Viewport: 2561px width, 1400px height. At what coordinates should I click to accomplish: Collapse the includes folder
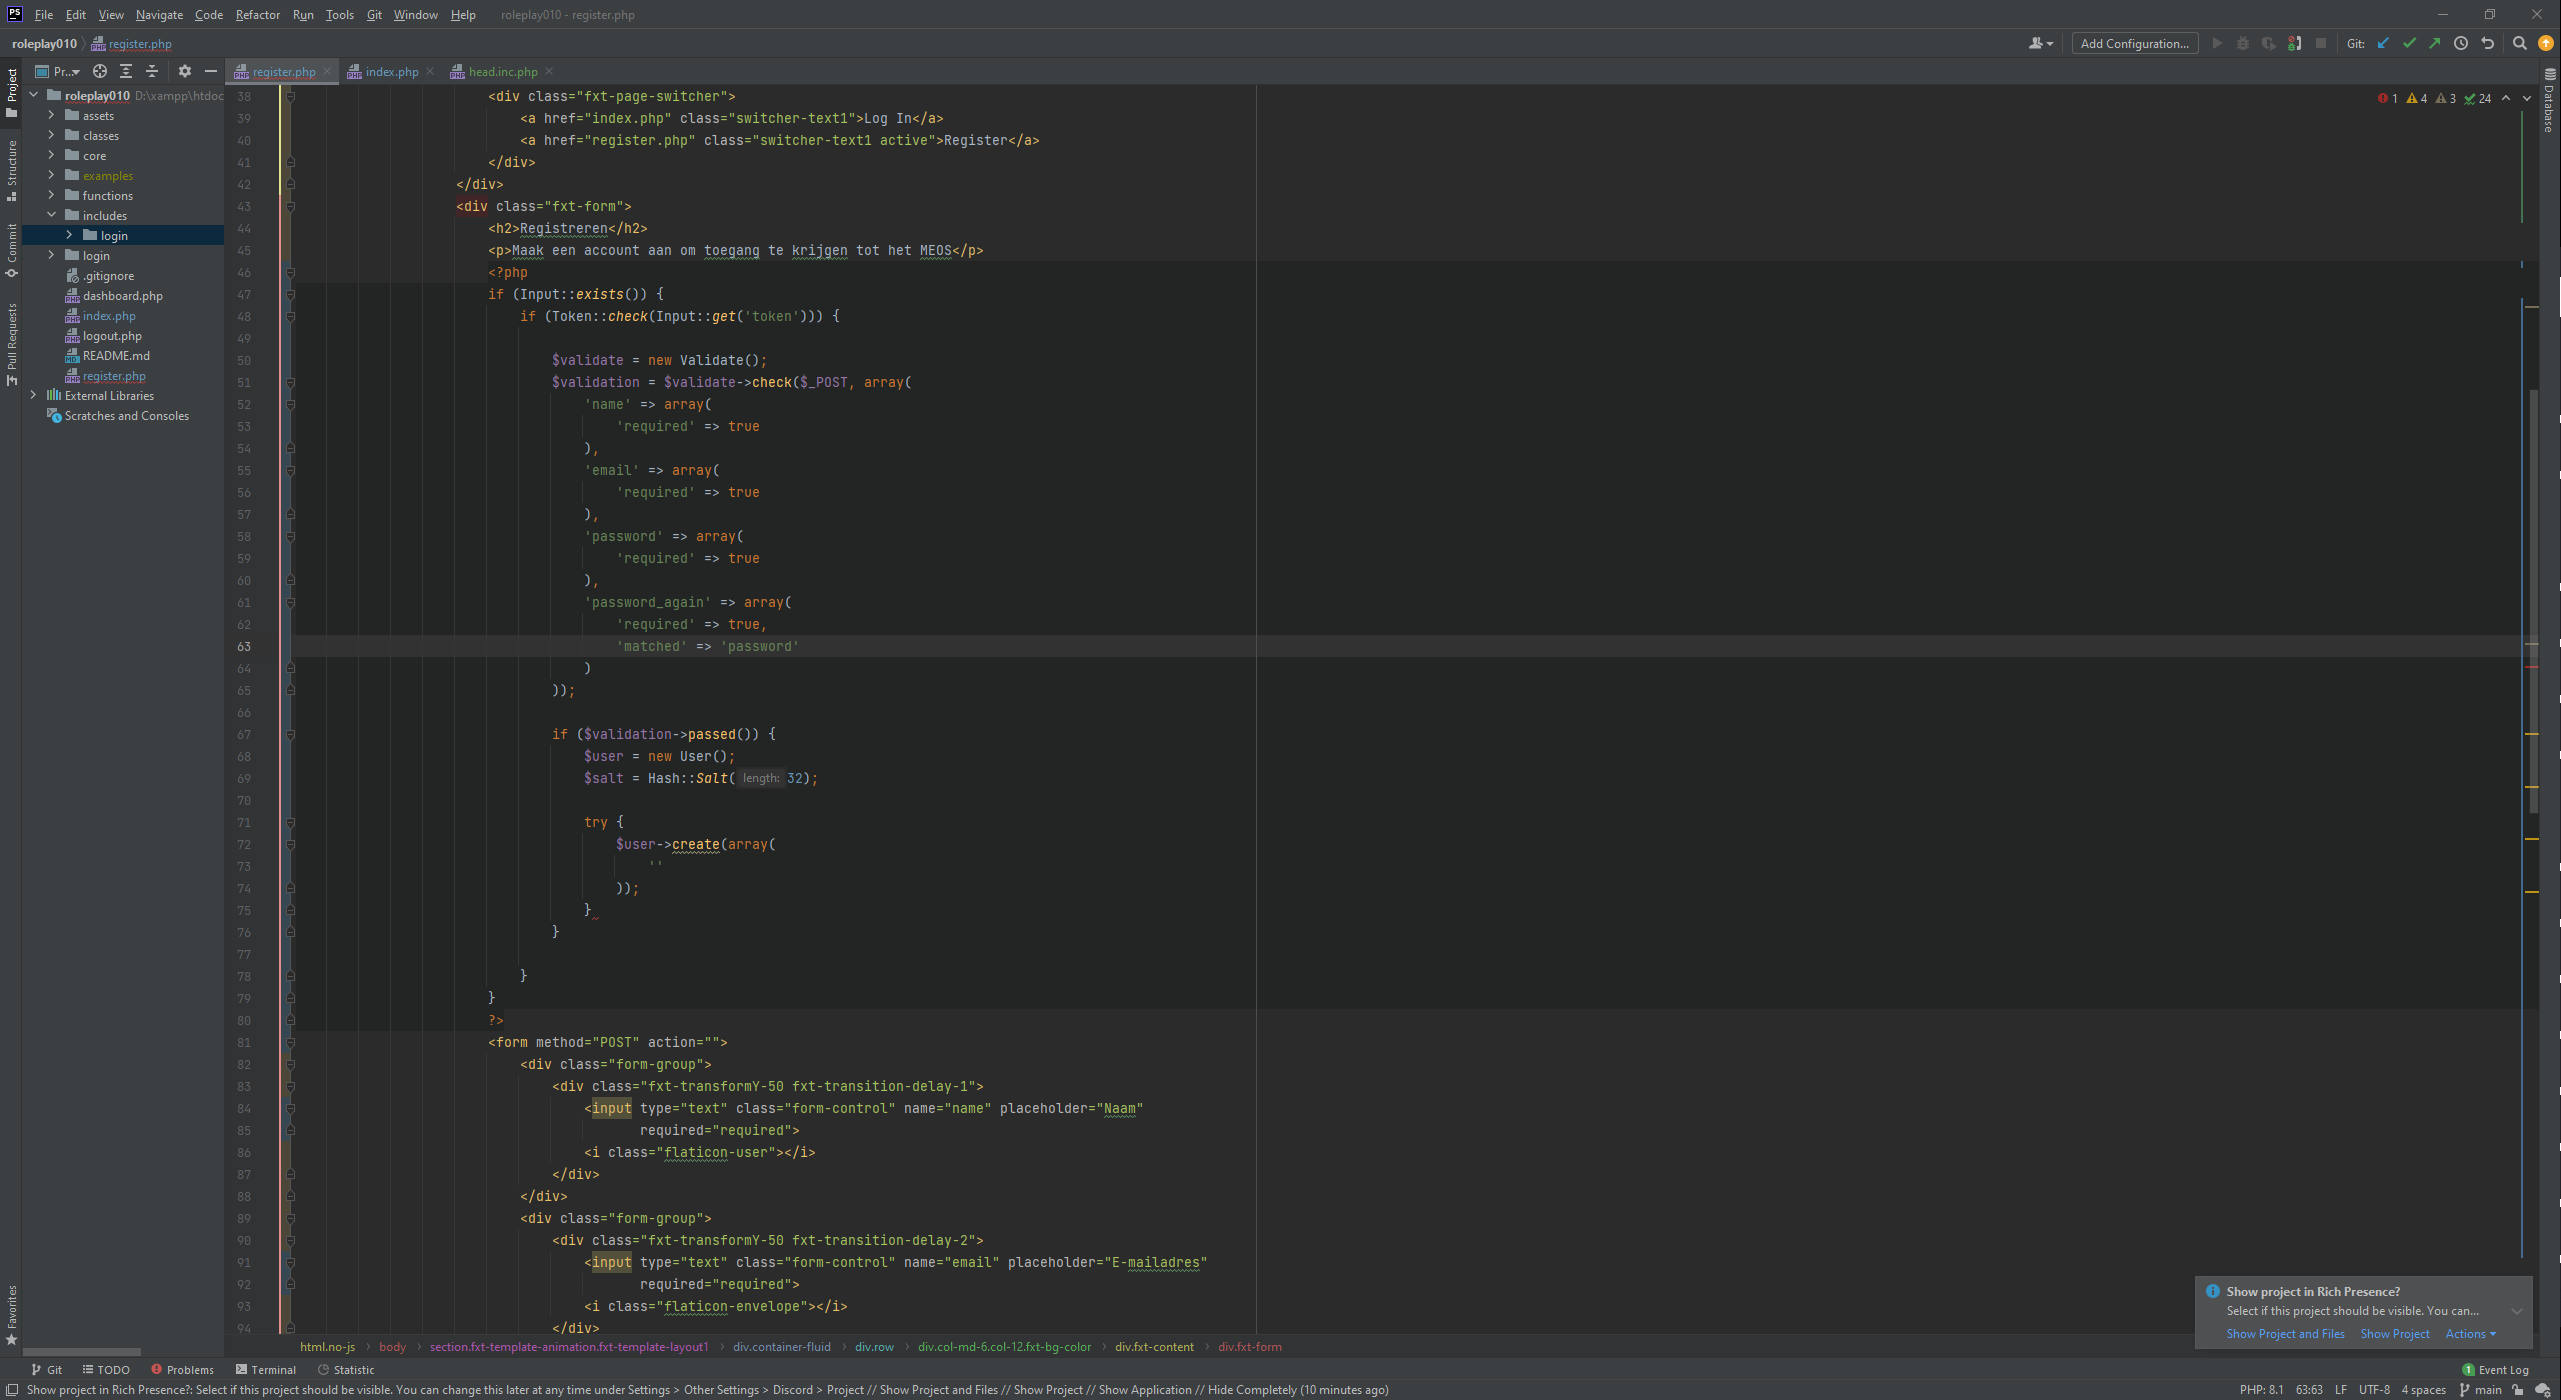(51, 216)
